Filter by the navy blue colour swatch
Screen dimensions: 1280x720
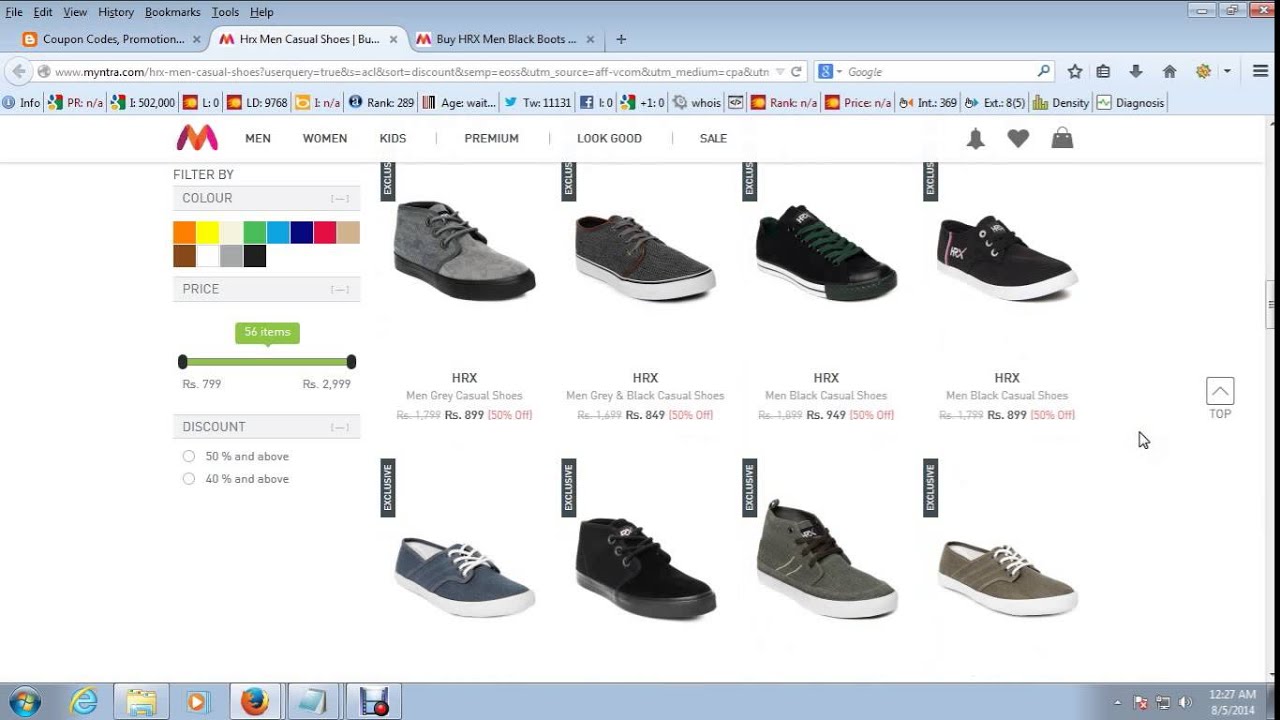(x=301, y=233)
